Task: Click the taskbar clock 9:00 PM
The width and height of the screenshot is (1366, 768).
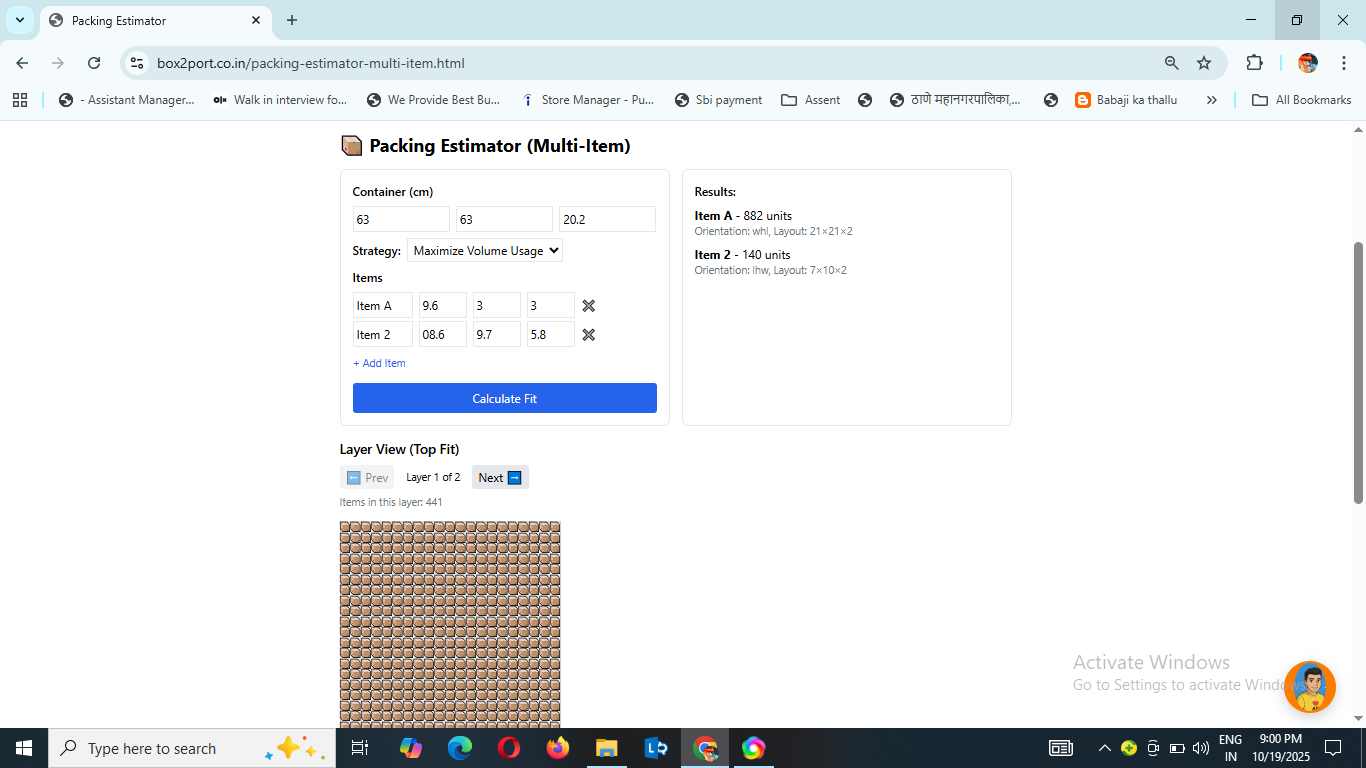Action: [1280, 748]
